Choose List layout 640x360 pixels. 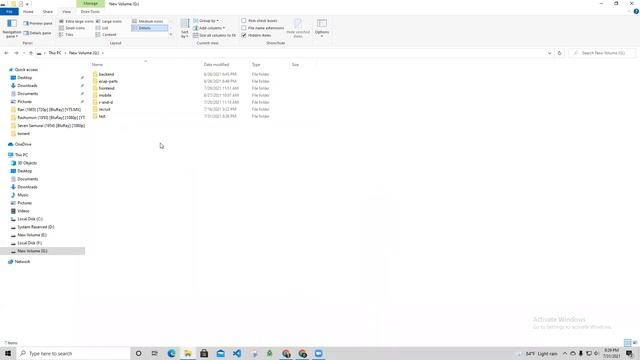102,28
